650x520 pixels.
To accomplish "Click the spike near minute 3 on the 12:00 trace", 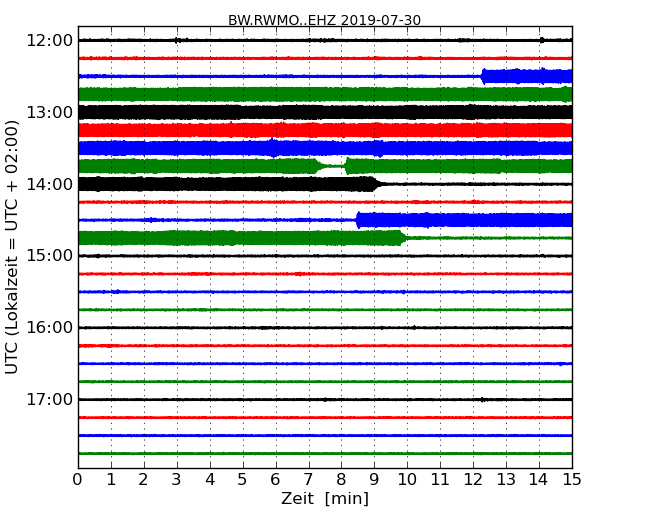I will (177, 40).
